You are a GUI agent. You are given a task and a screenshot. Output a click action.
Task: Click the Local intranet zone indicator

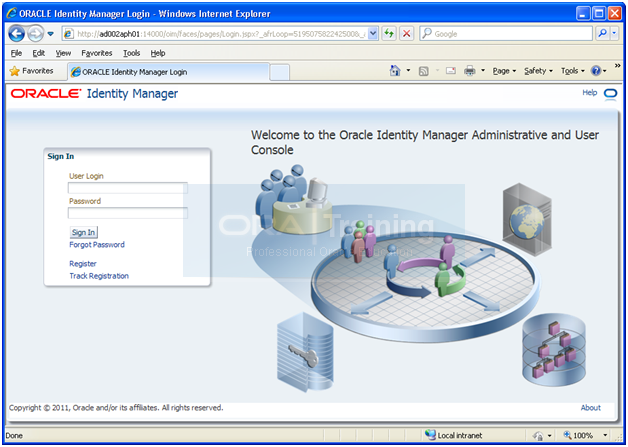pyautogui.click(x=453, y=435)
